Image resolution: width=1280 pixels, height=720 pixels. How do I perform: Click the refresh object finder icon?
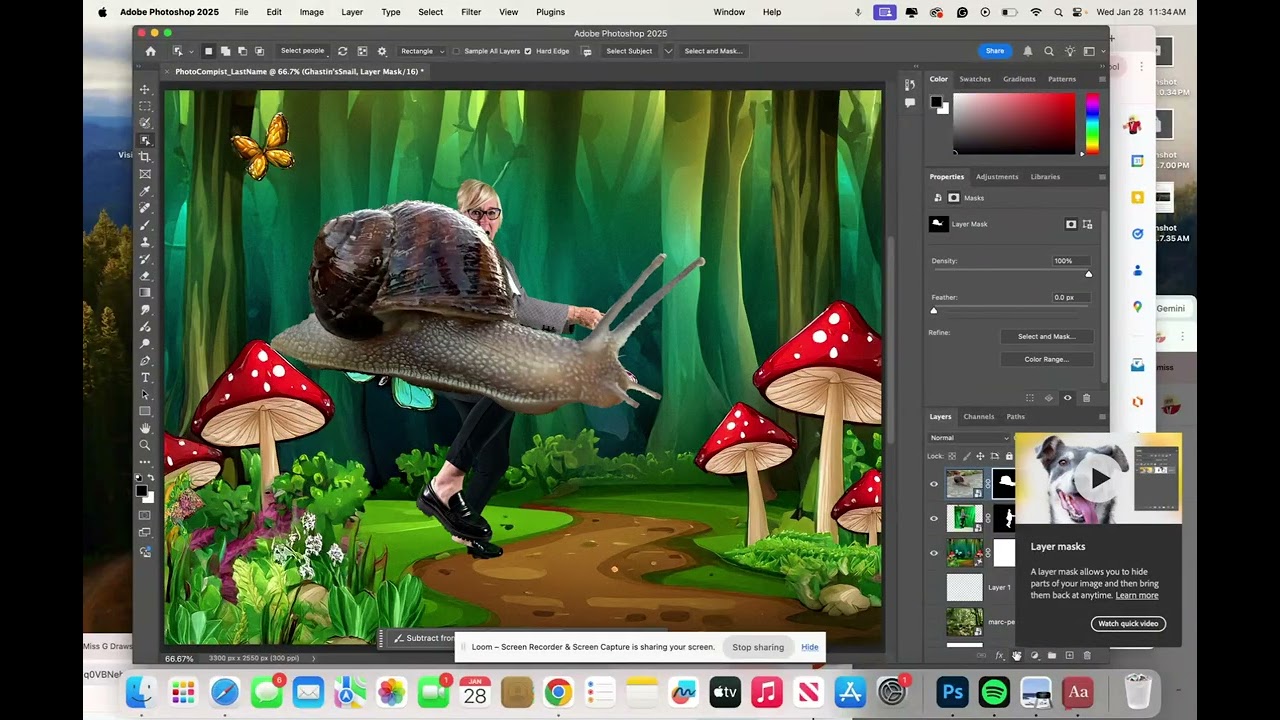point(343,51)
